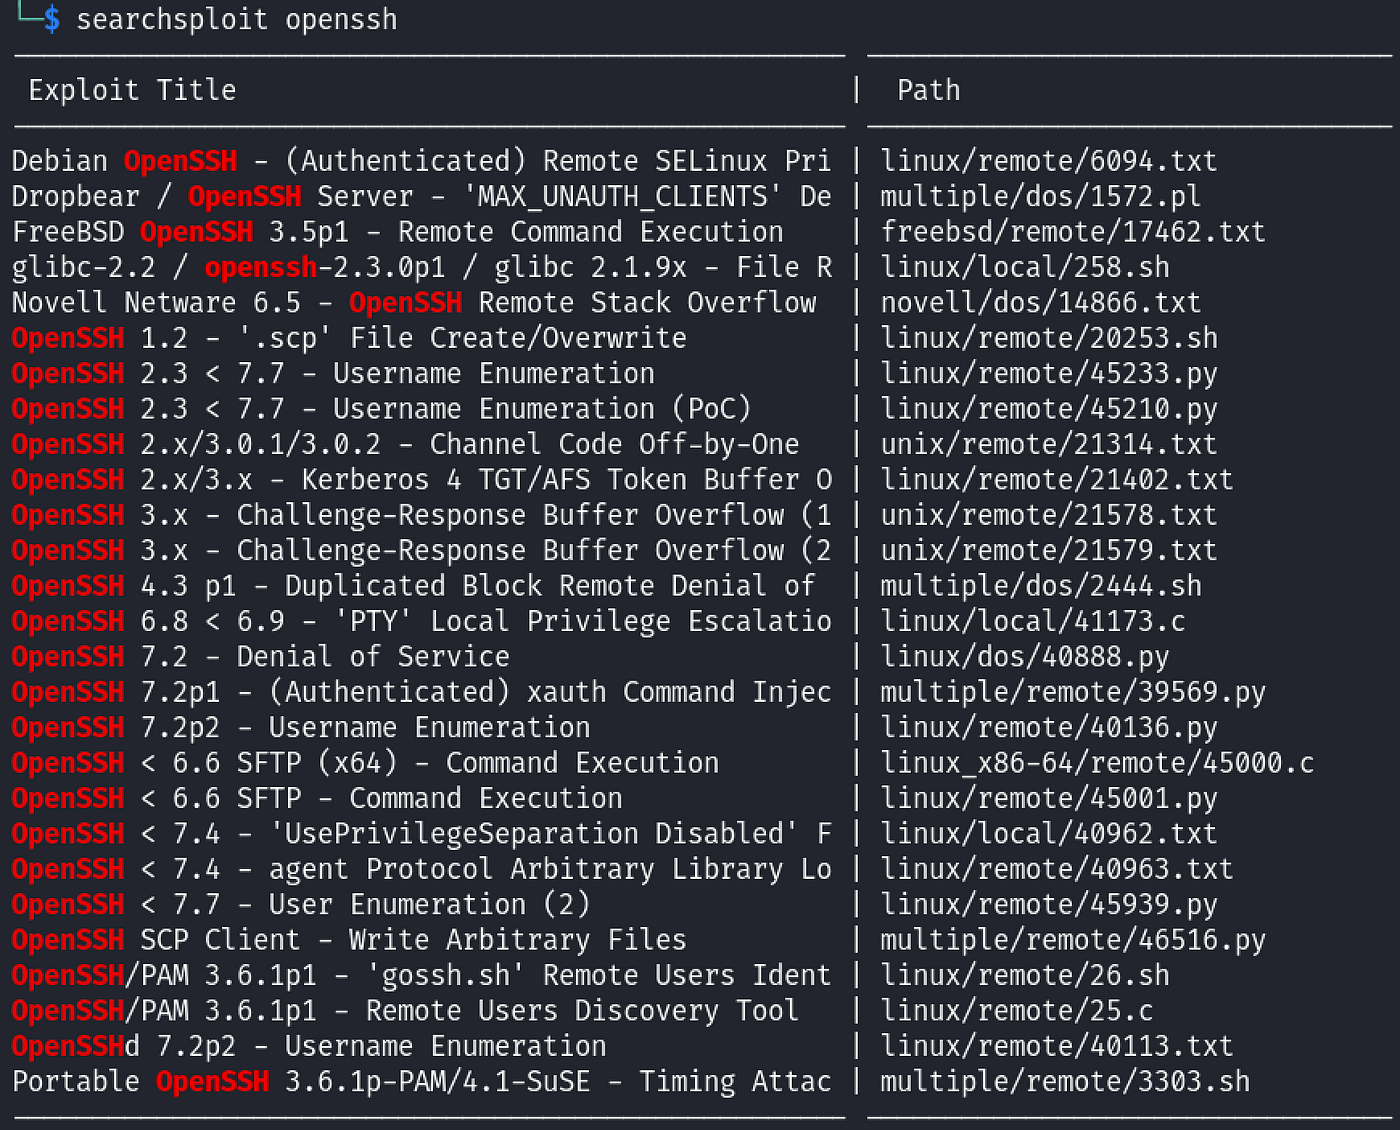Select path 'linux/remote/45001.py'
1400x1130 pixels.
pos(1048,798)
